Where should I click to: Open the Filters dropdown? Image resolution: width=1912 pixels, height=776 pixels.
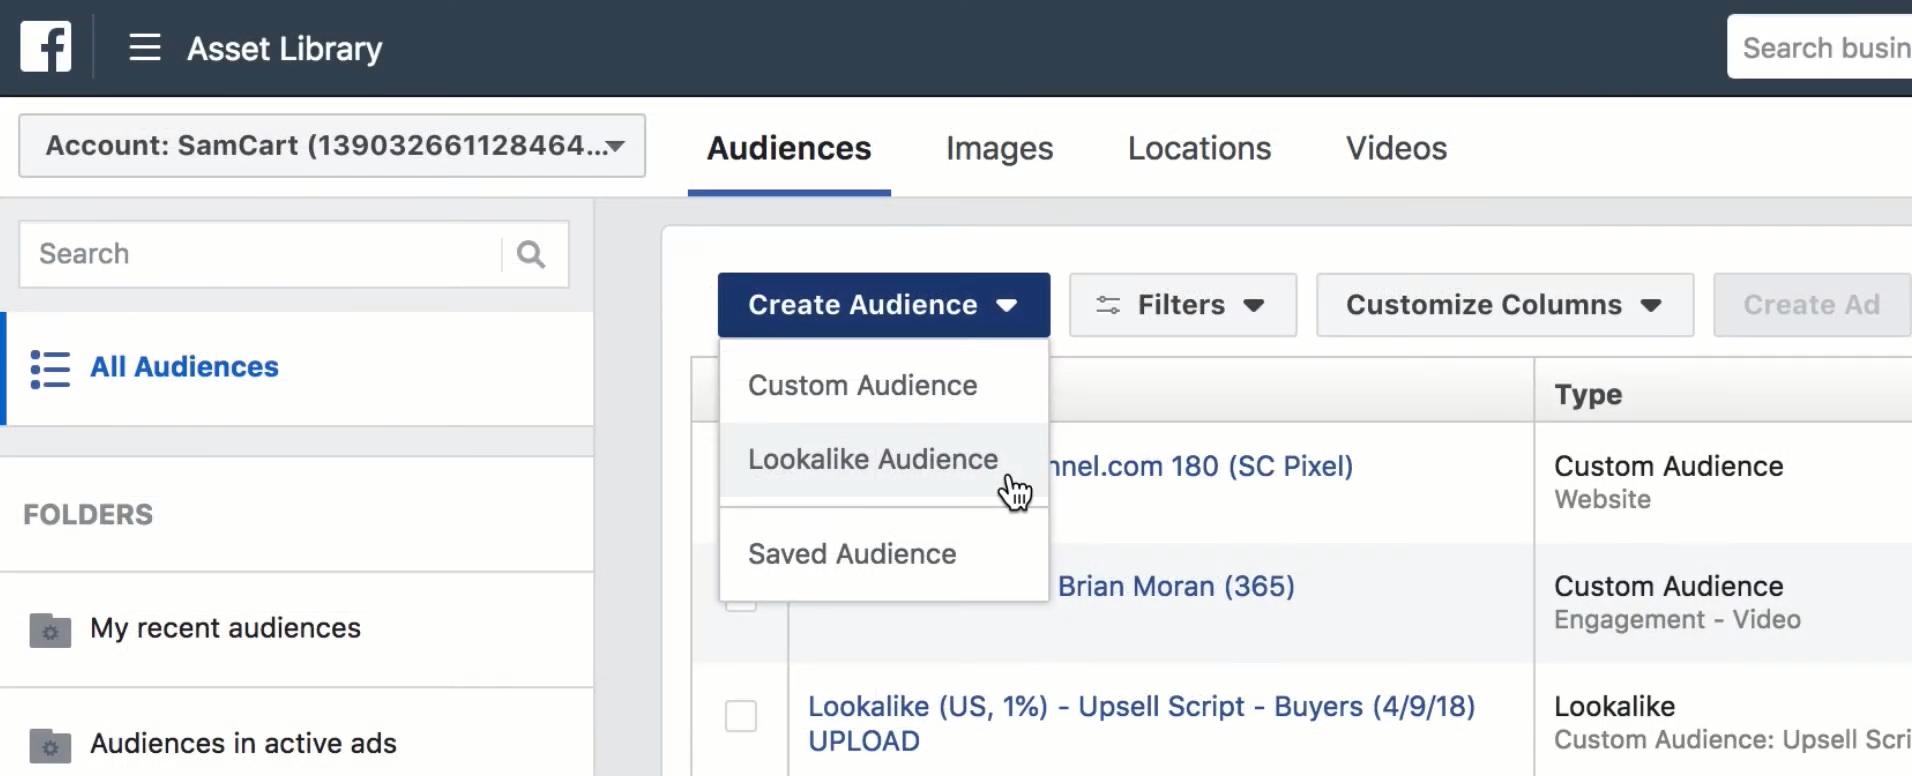pyautogui.click(x=1183, y=305)
